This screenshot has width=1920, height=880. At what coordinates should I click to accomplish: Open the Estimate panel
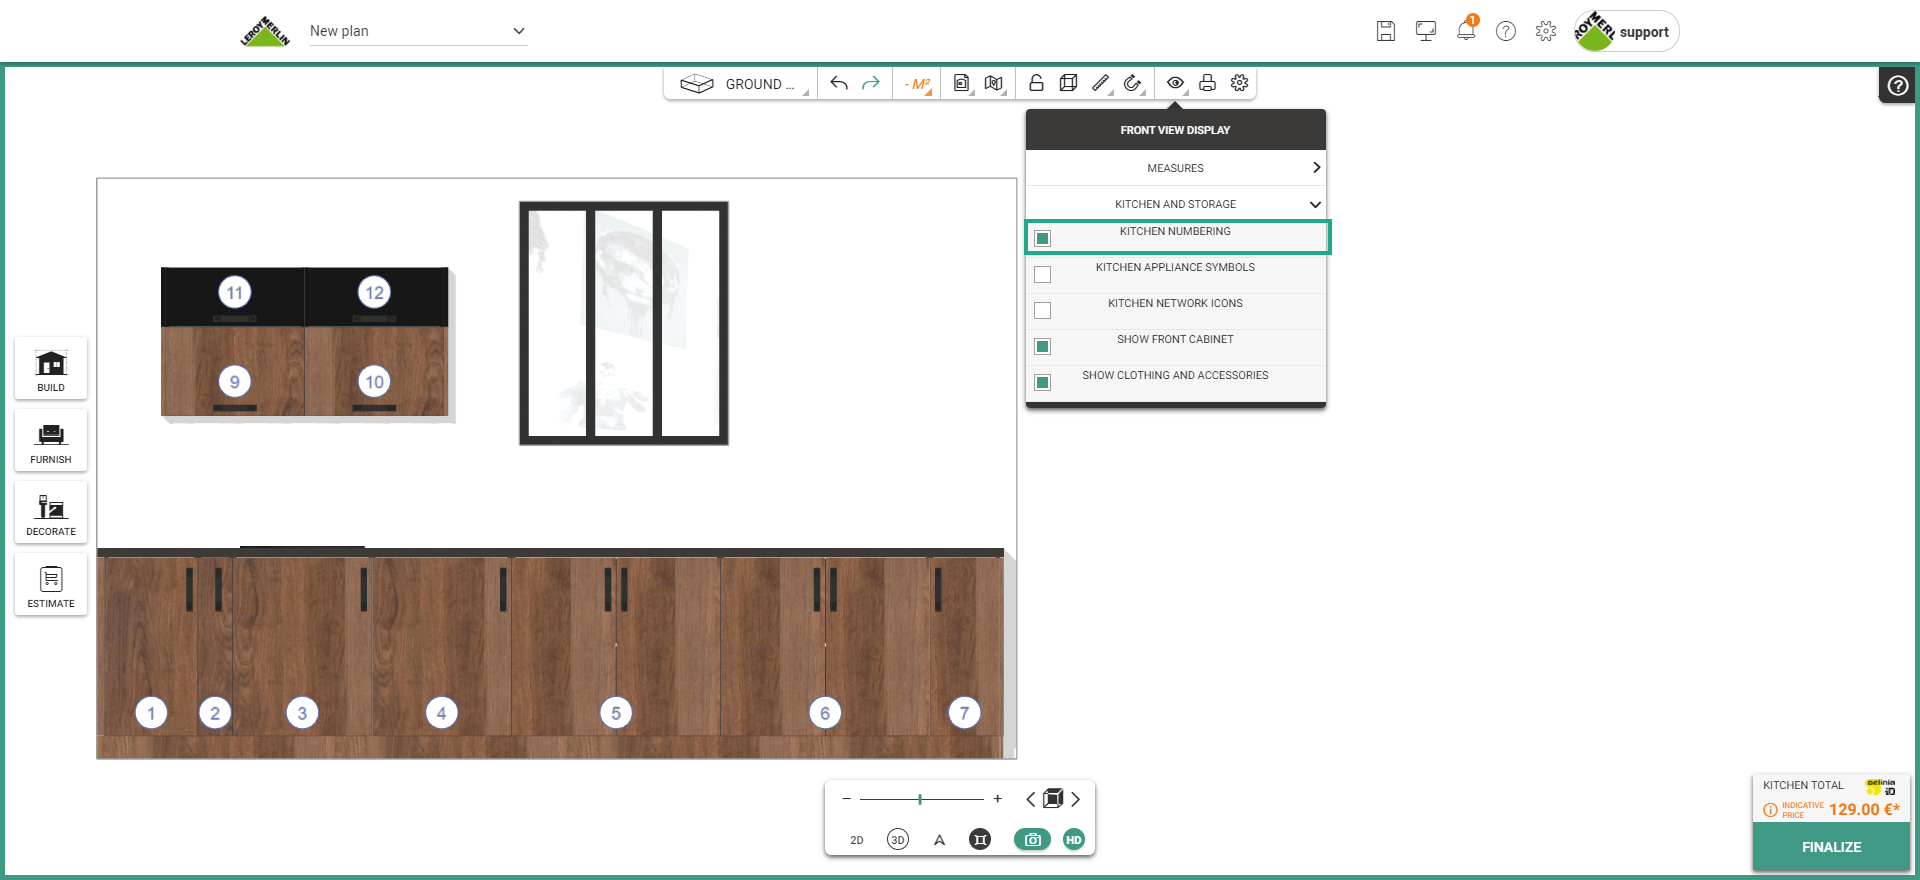(x=51, y=585)
